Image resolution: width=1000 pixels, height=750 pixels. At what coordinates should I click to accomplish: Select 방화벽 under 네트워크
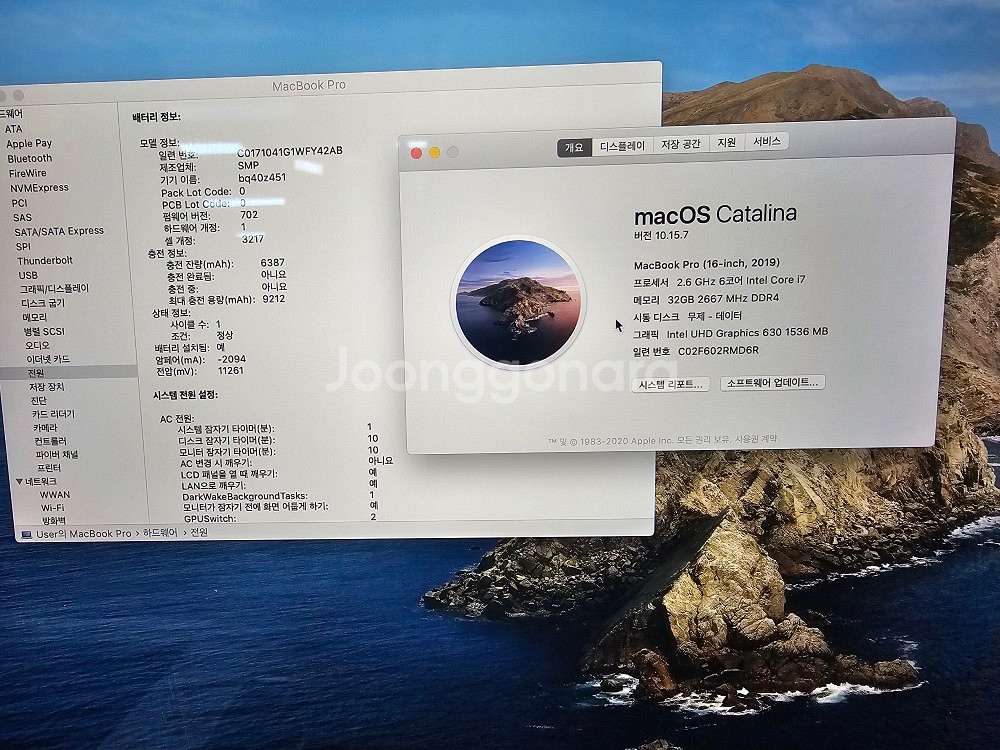click(x=54, y=521)
